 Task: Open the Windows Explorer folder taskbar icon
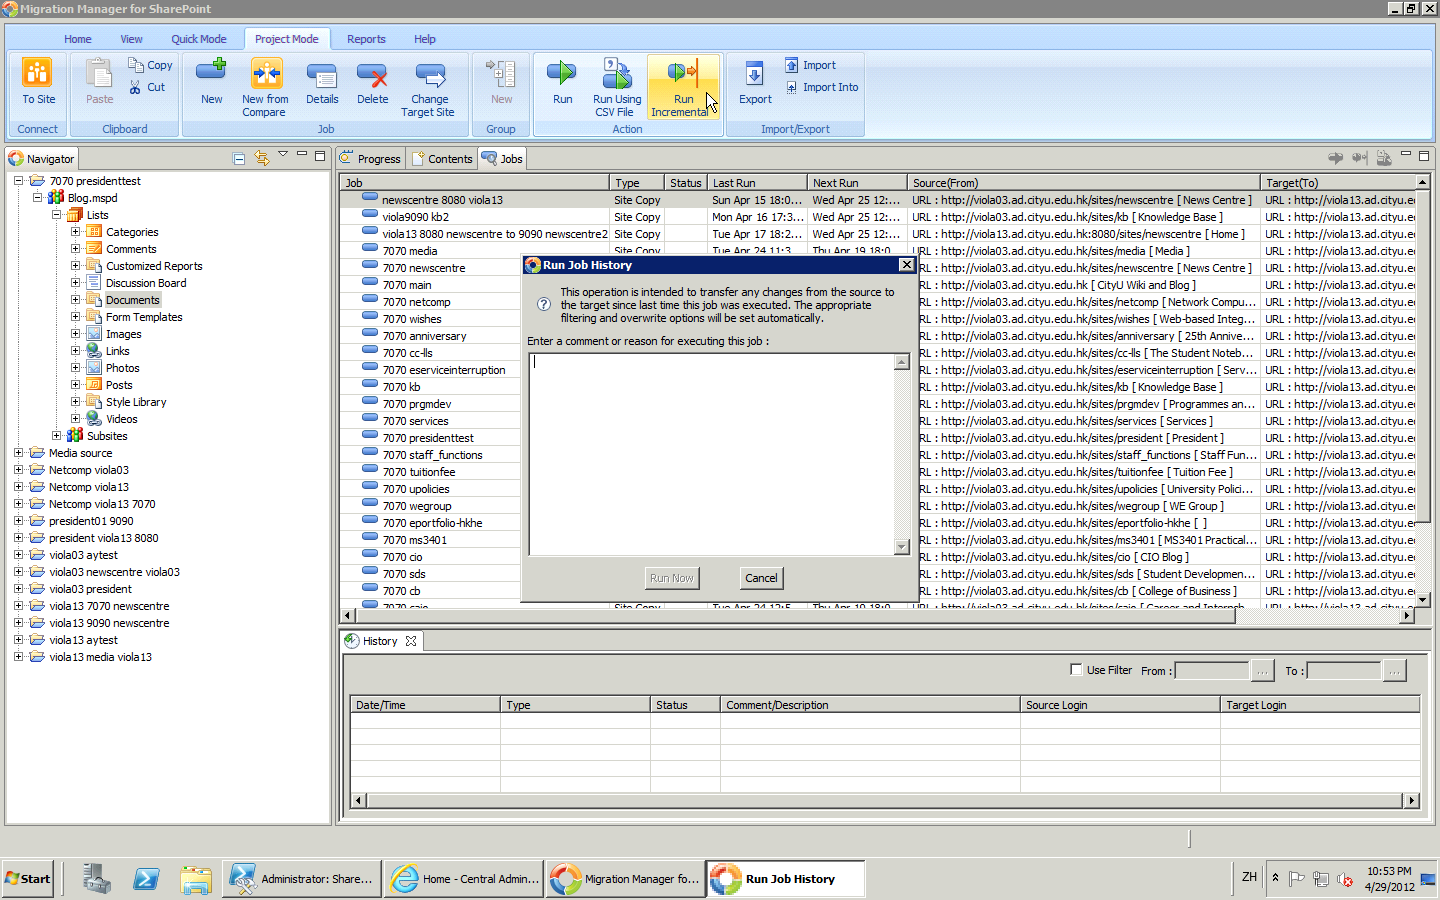(x=196, y=879)
